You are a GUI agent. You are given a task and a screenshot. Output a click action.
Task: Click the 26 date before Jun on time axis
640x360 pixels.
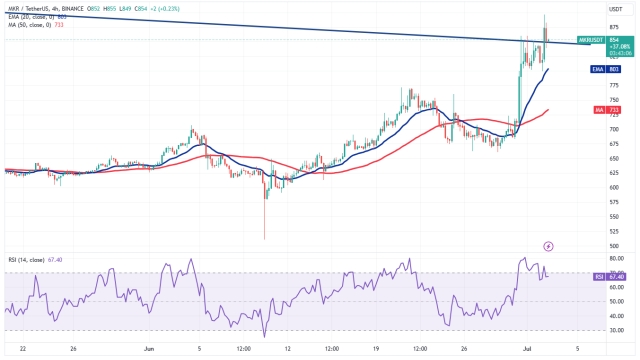coord(73,349)
